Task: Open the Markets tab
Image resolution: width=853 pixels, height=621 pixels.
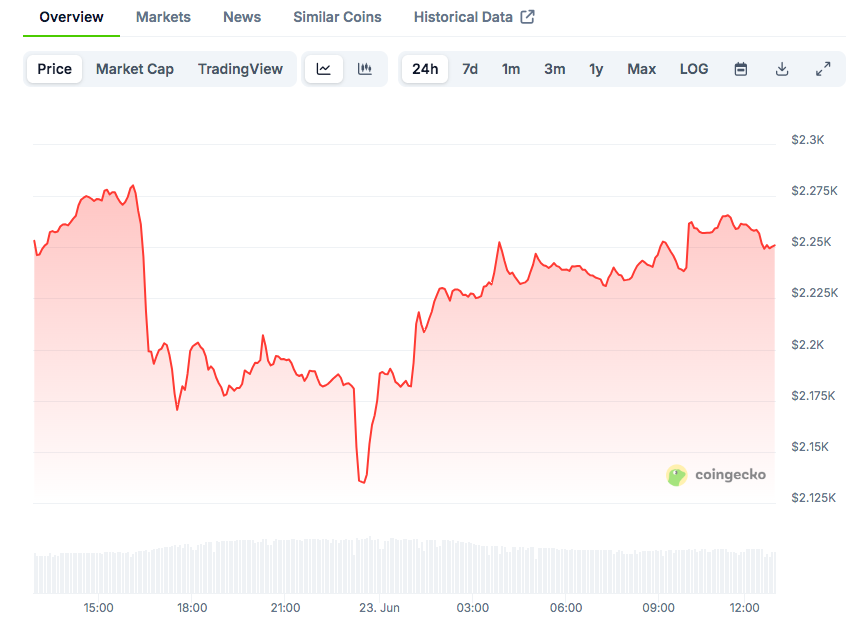Action: [163, 17]
